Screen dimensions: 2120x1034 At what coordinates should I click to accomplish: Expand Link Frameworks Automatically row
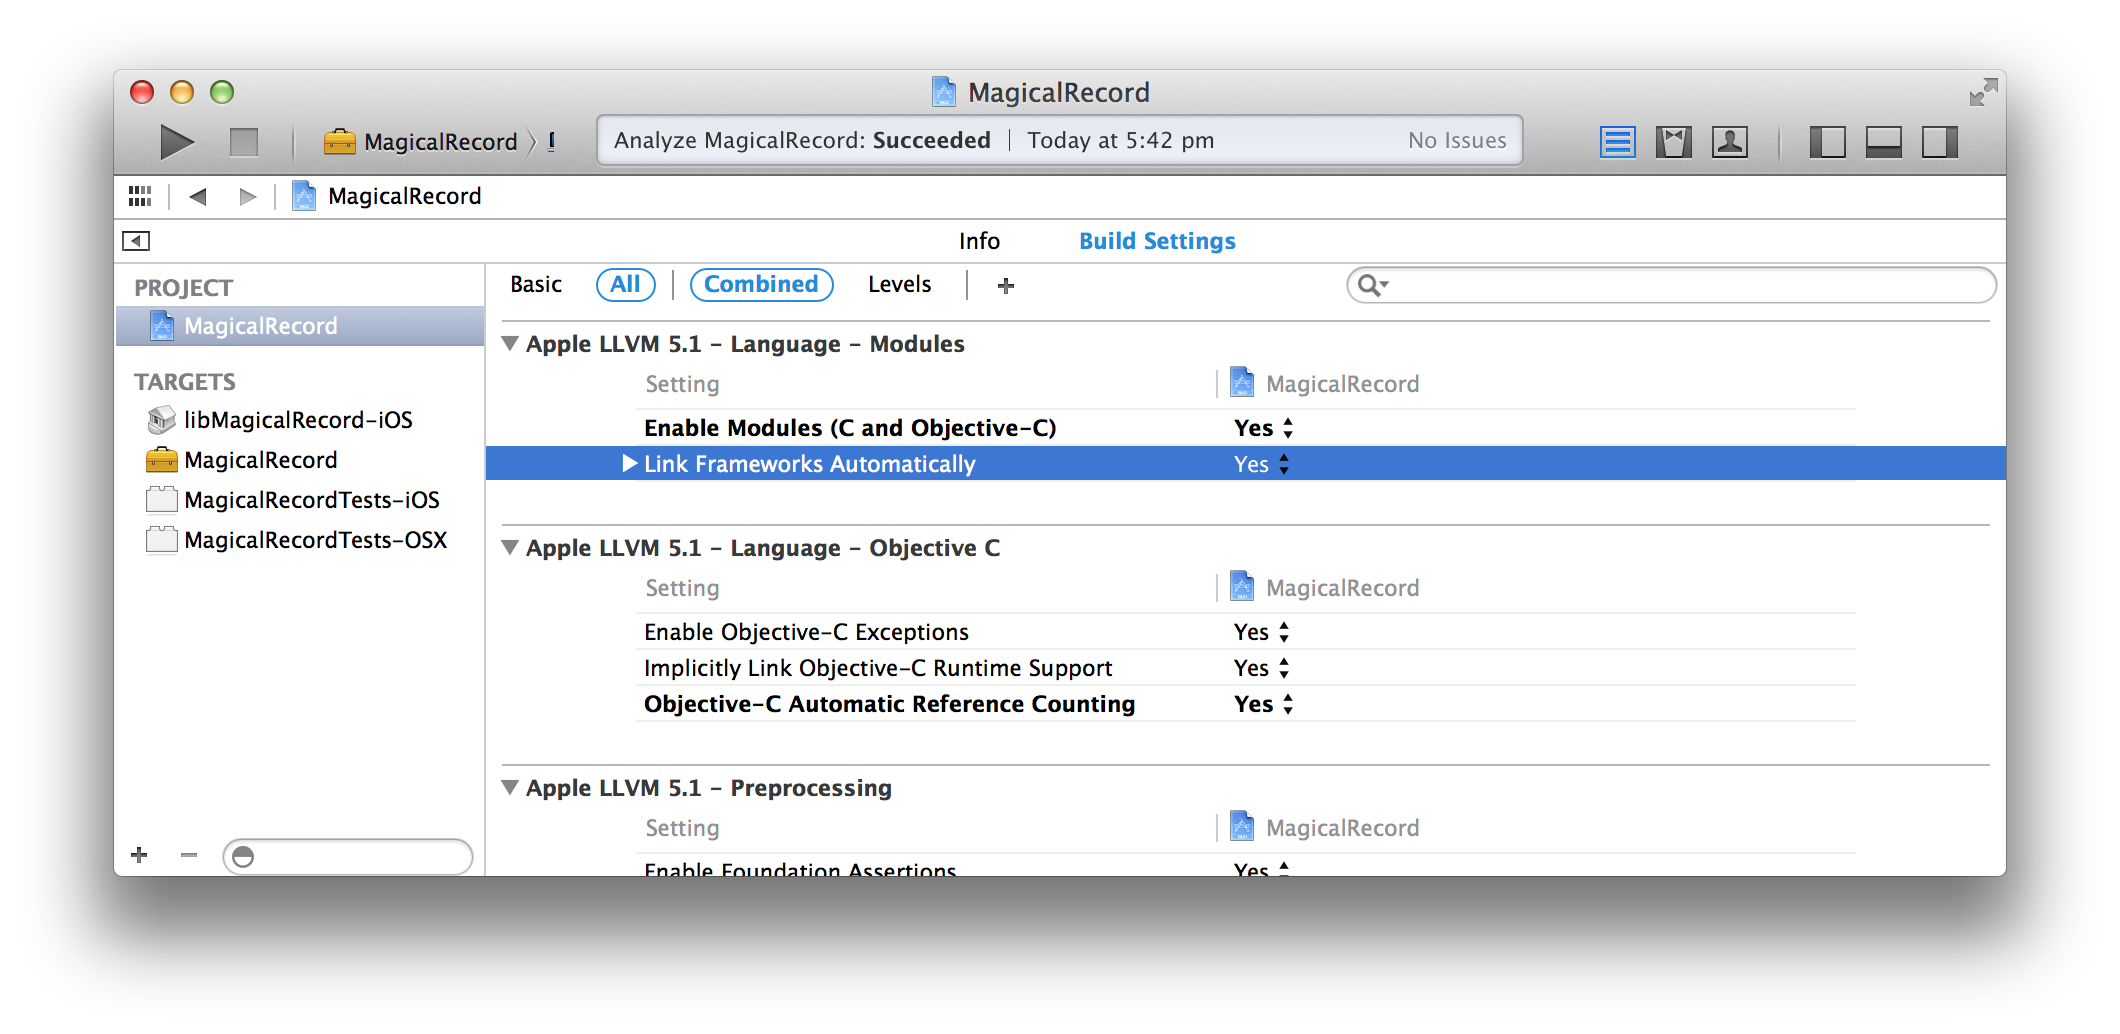point(629,463)
